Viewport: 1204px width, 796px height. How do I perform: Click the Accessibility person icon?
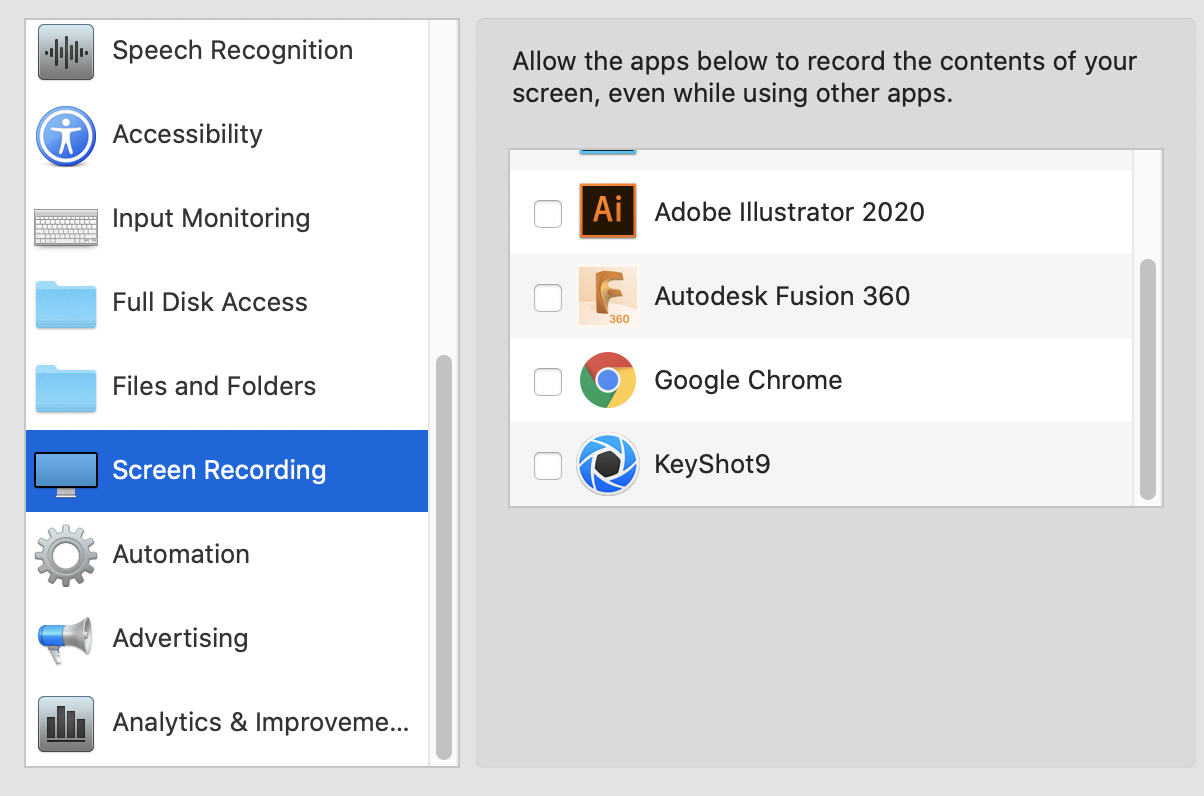(x=66, y=135)
